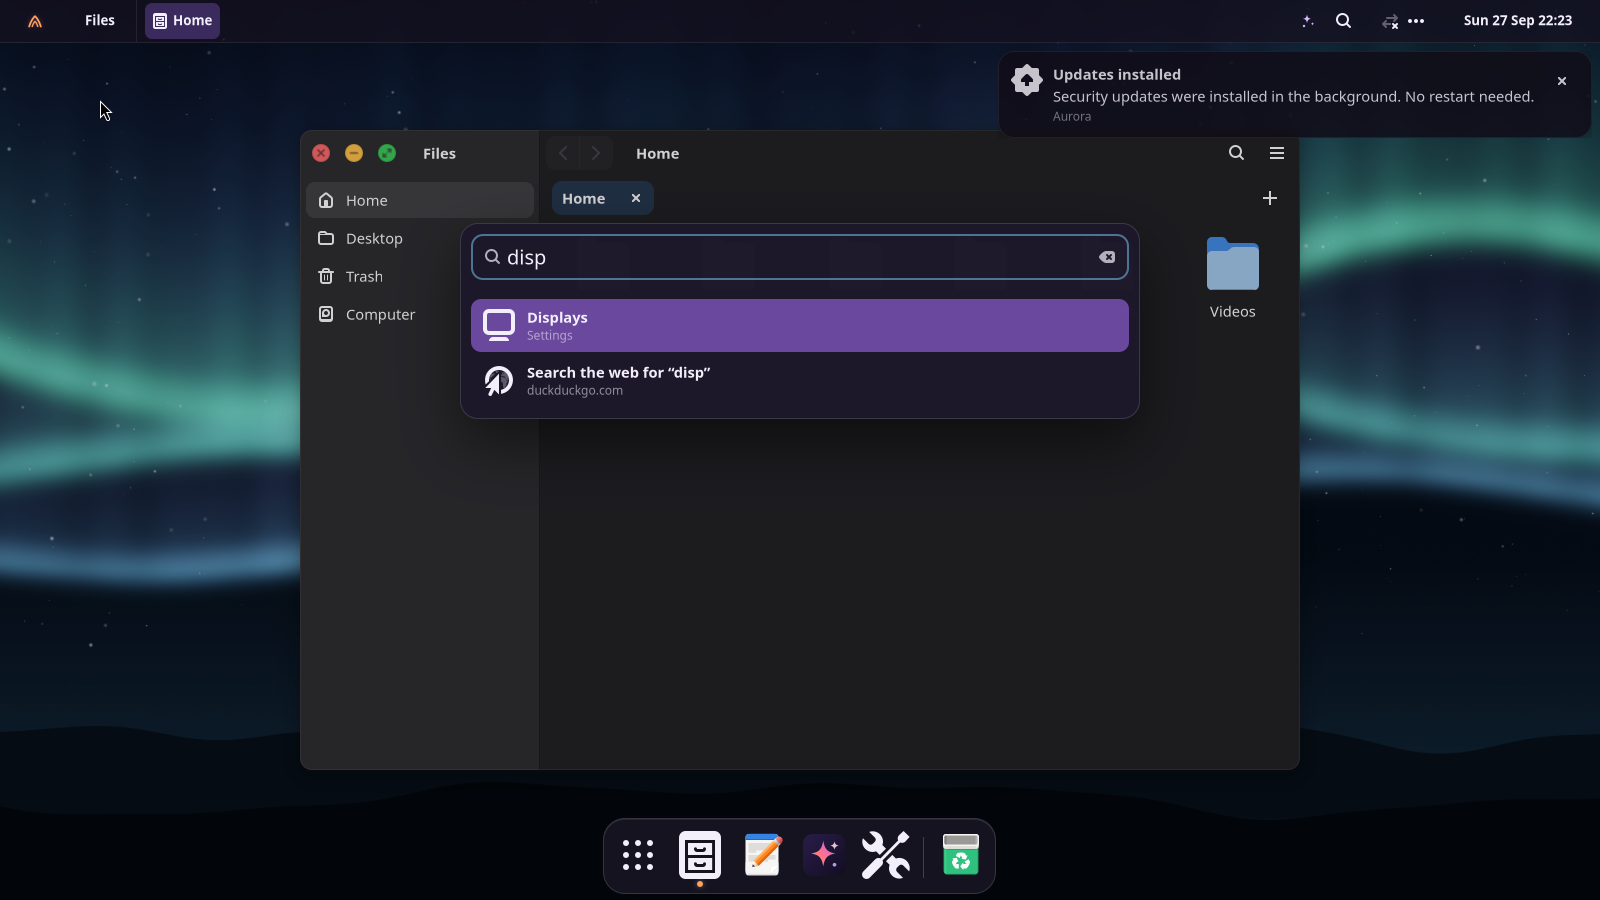Launch the wrench and screwdriver tools app in dock
This screenshot has height=900, width=1600.
[886, 855]
